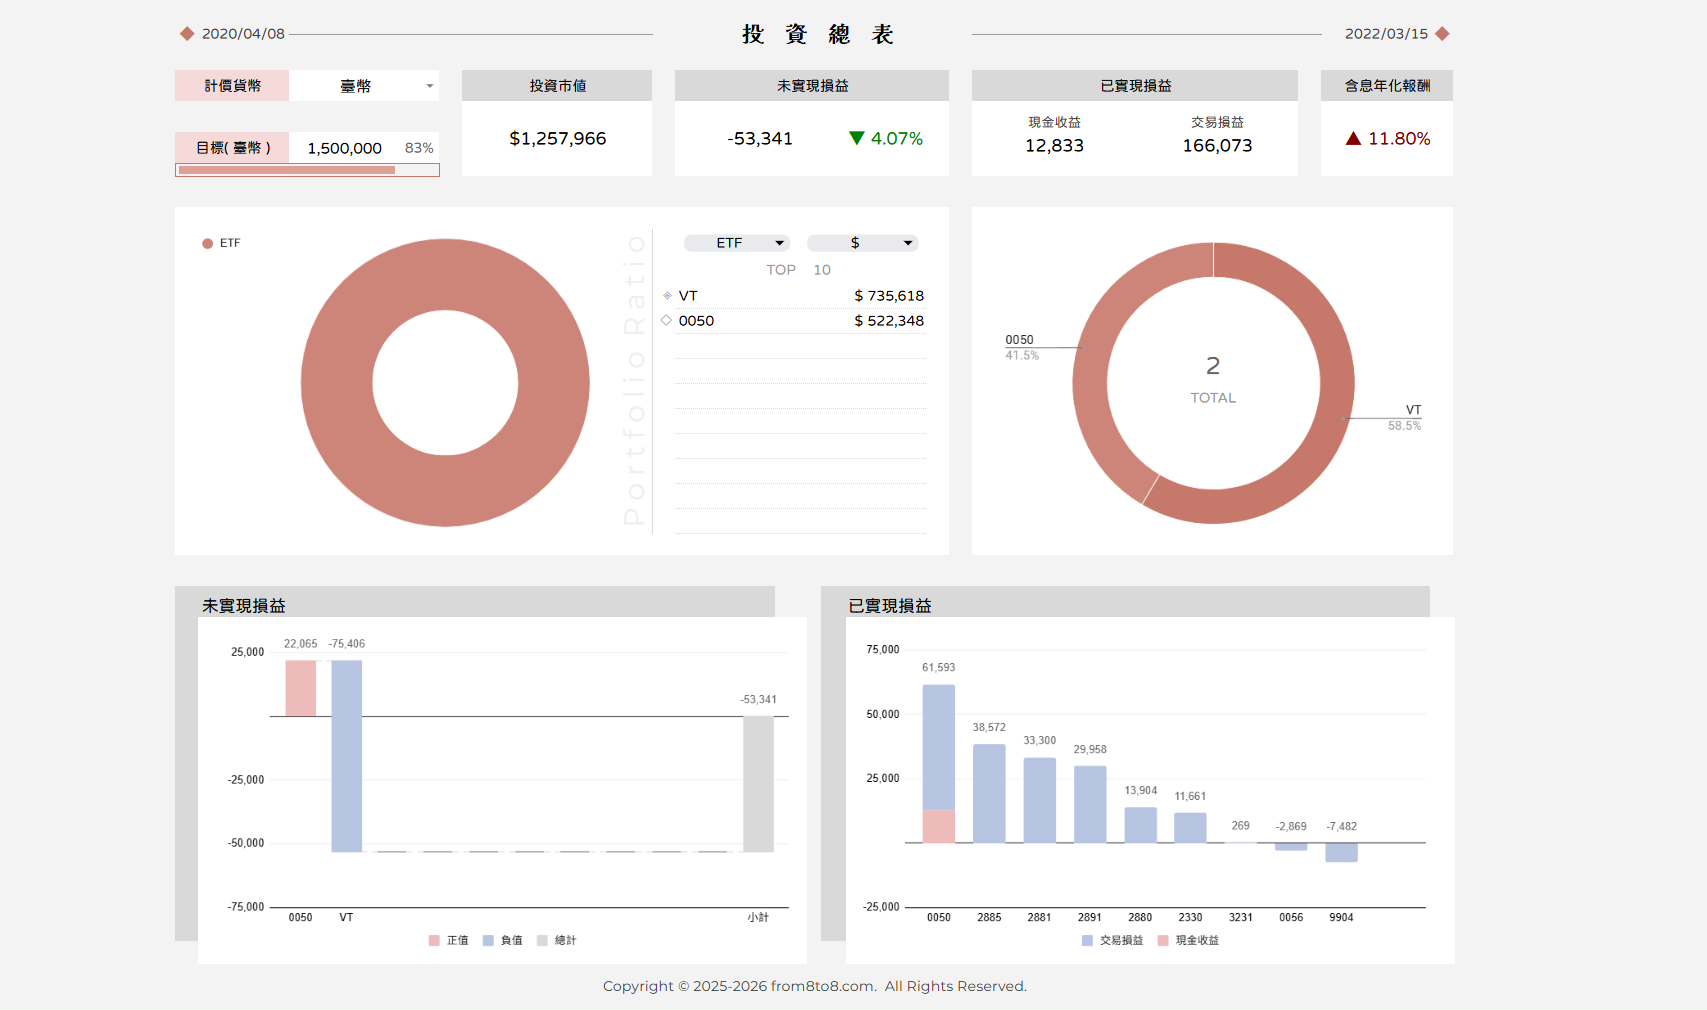Click the diamond marker beside 0050 row
Image resolution: width=1707 pixels, height=1010 pixels.
pos(666,320)
